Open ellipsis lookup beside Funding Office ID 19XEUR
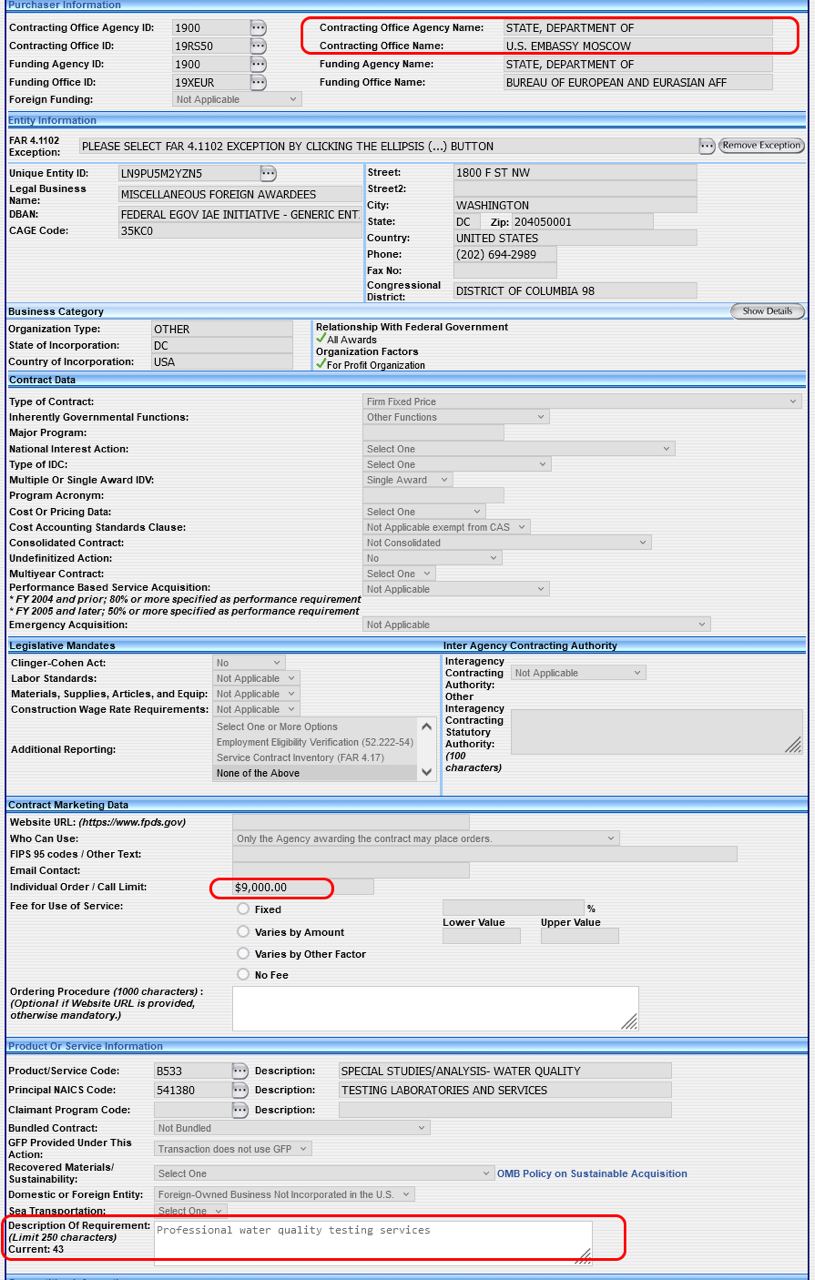 tap(258, 82)
